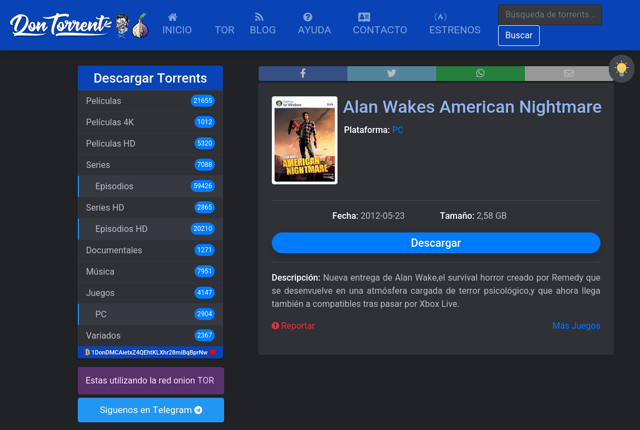Click the Tor onion icon beside the logo
Image resolution: width=640 pixels, height=430 pixels.
(x=140, y=26)
